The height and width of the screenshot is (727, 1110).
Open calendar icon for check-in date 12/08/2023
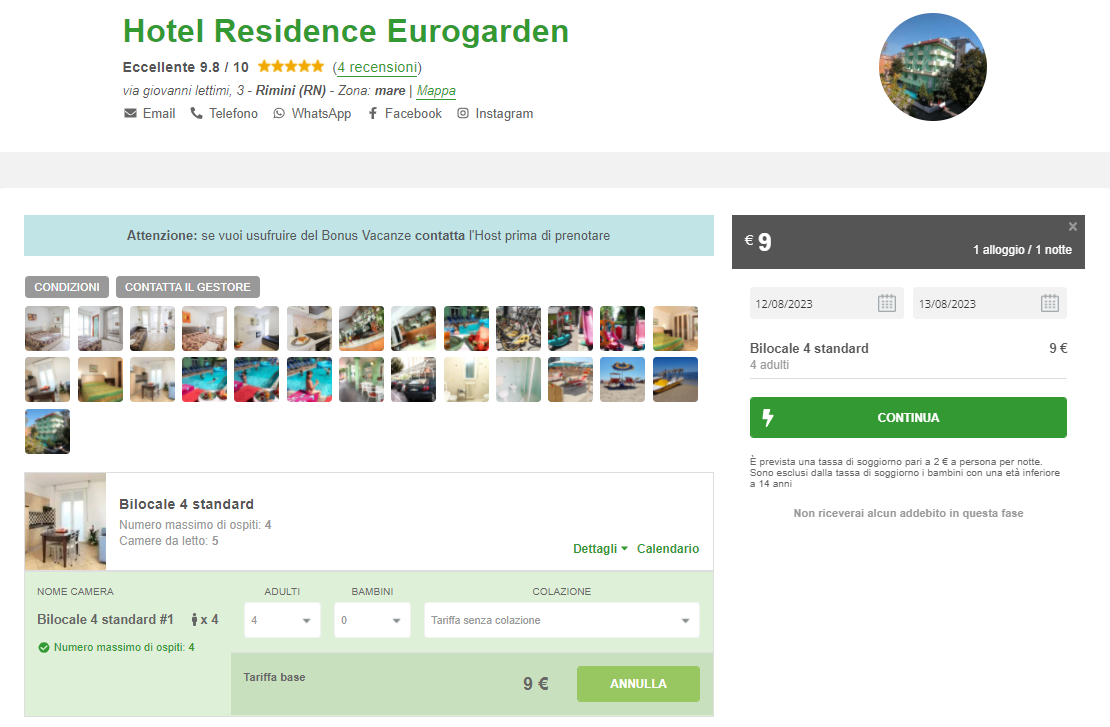click(887, 303)
